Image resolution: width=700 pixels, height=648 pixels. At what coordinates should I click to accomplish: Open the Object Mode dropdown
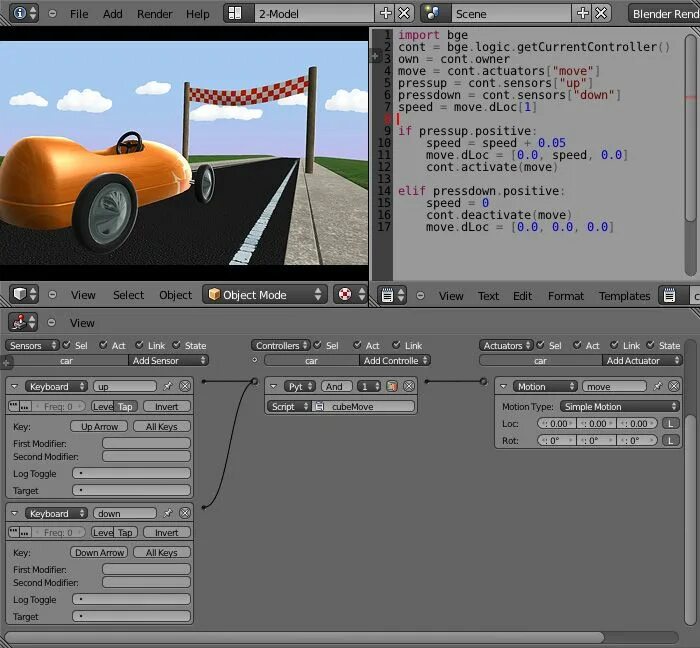coord(265,295)
